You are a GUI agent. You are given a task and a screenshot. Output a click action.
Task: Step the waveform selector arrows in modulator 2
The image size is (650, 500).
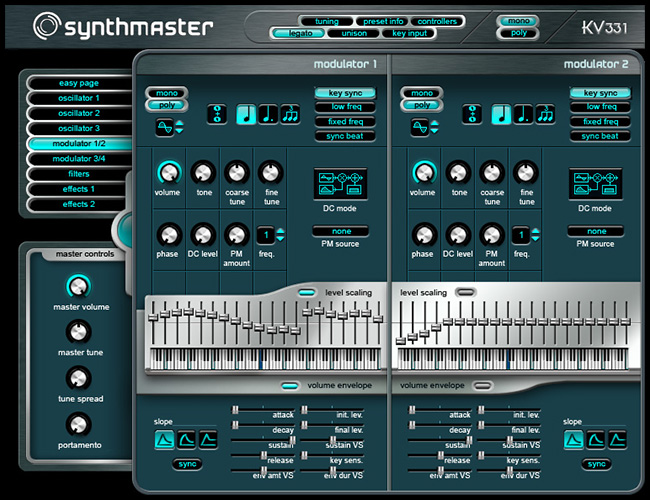(x=434, y=127)
